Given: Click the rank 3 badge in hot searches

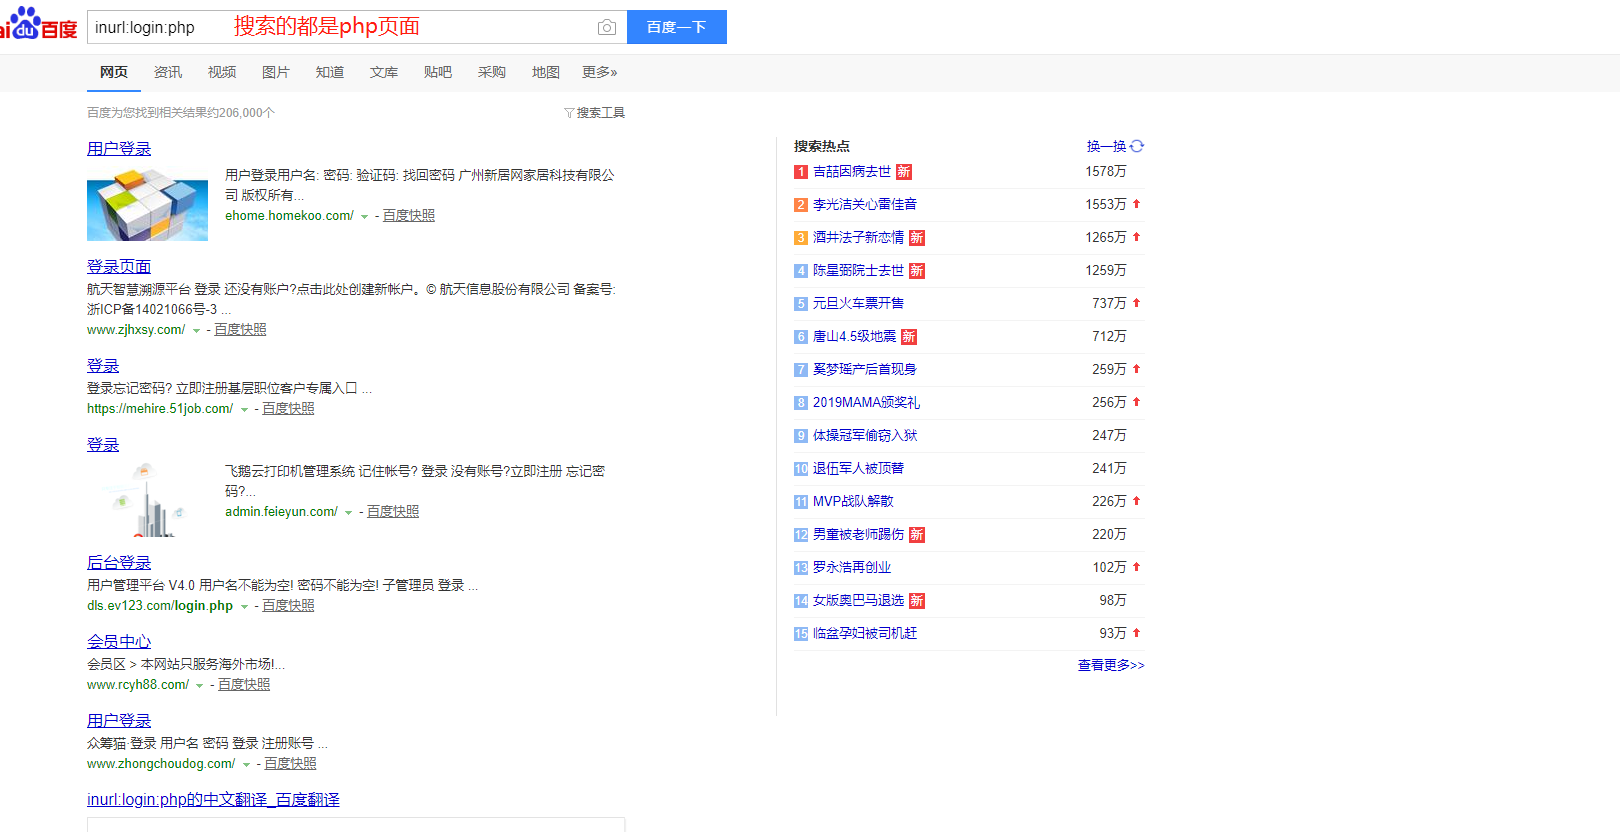Looking at the screenshot, I should (x=800, y=238).
